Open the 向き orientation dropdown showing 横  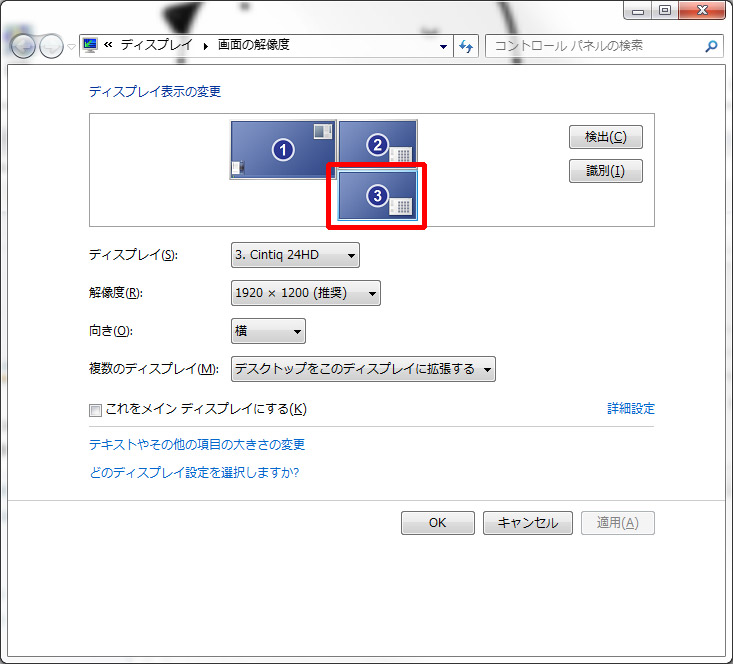(268, 331)
